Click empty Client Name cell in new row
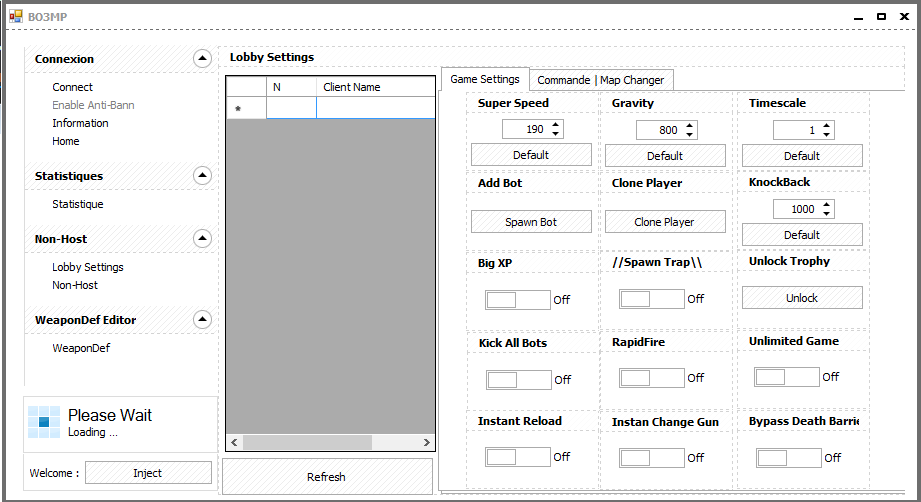The height and width of the screenshot is (502, 921). (x=376, y=108)
